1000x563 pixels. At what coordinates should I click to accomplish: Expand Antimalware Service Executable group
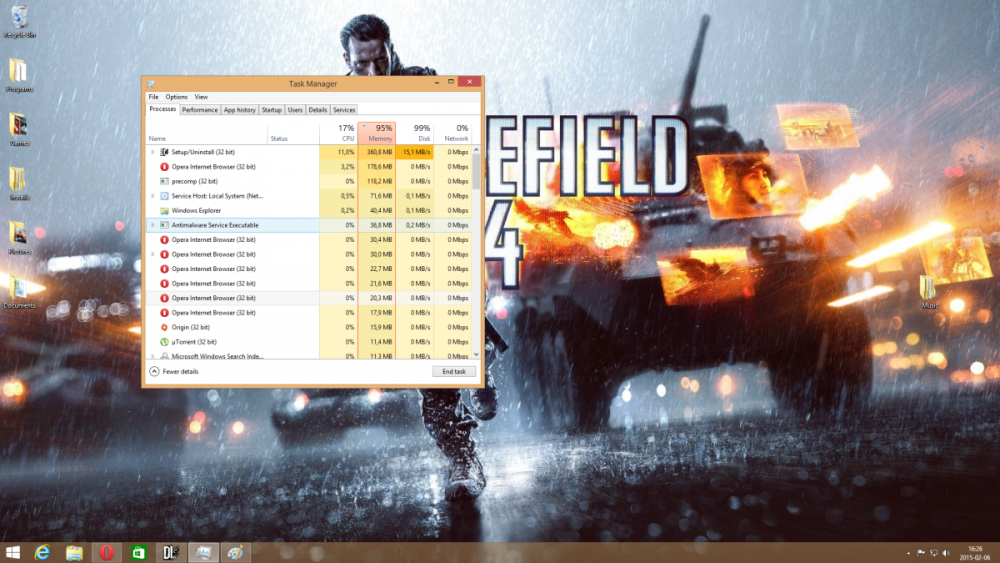tap(152, 225)
